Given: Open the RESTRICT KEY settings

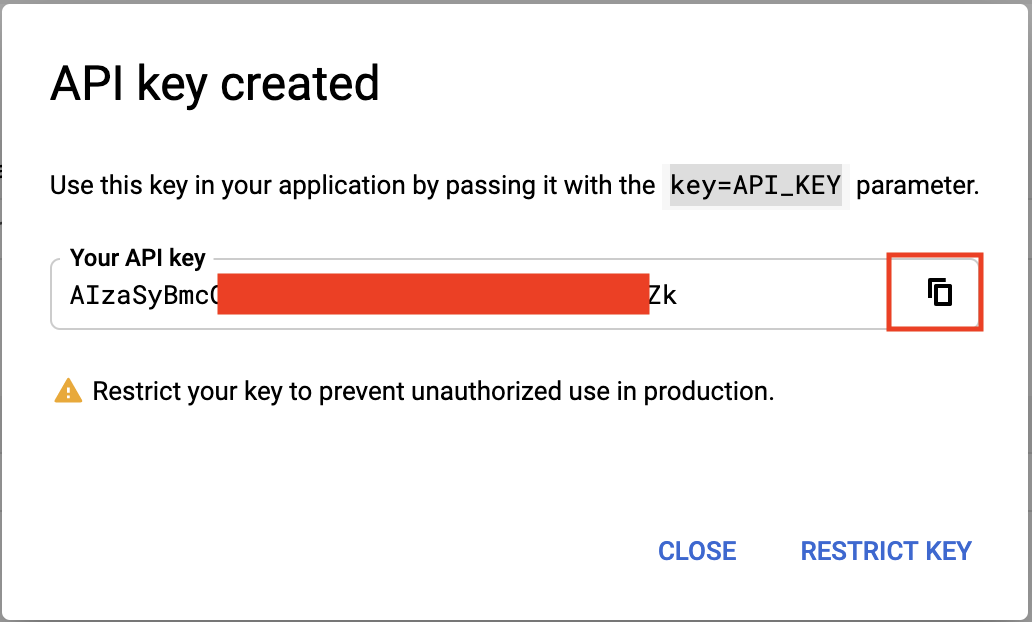Looking at the screenshot, I should tap(886, 551).
